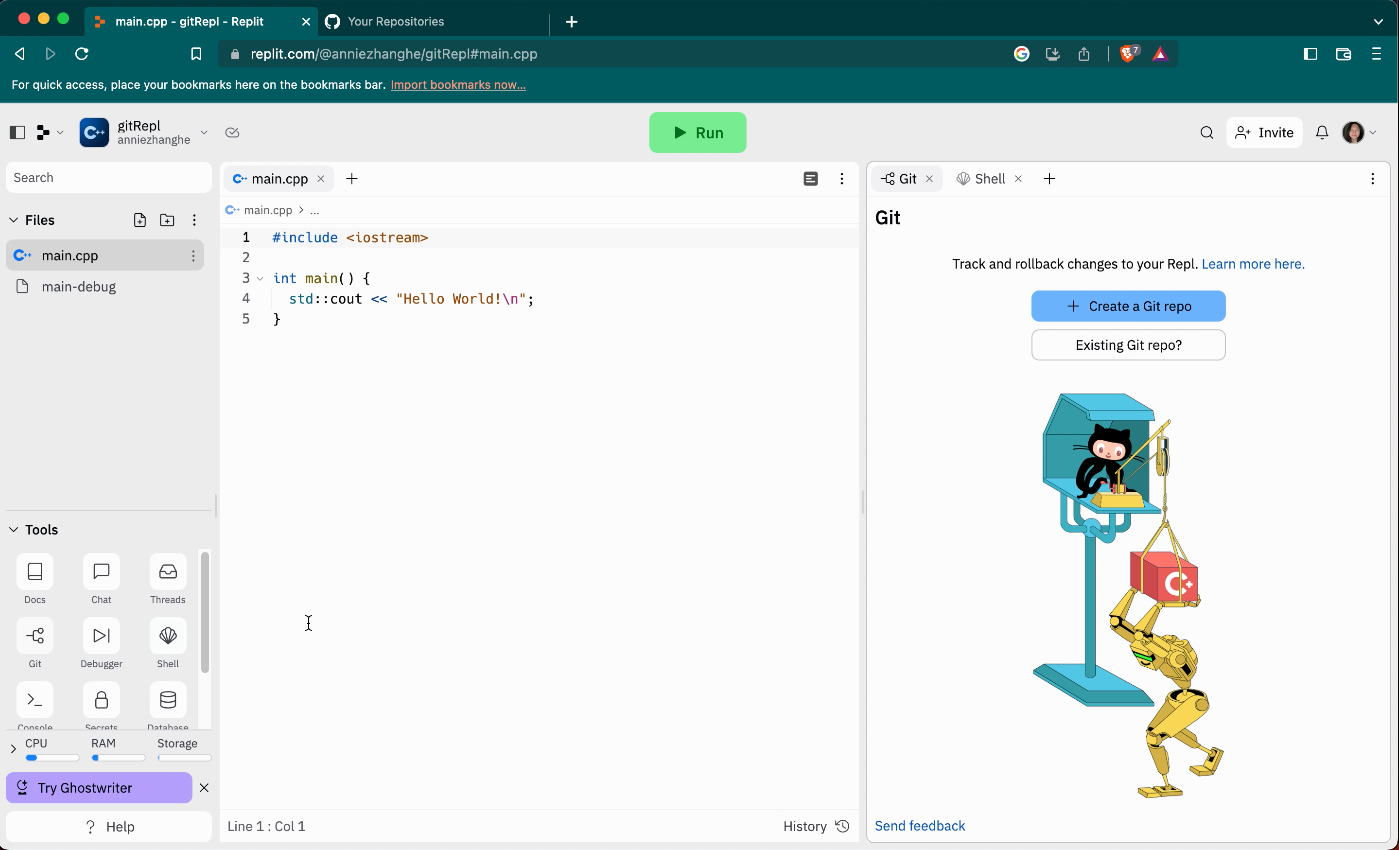Select the Chat tool

(x=101, y=578)
